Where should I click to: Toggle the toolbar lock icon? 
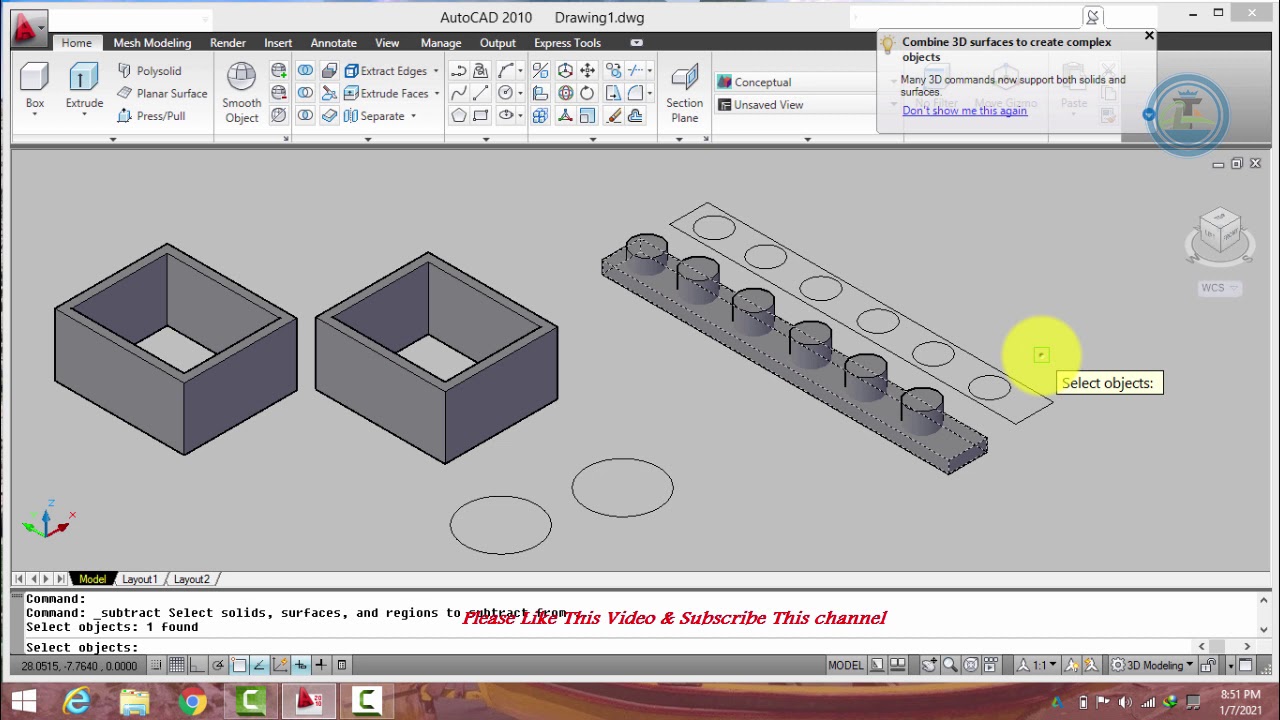click(x=1209, y=665)
